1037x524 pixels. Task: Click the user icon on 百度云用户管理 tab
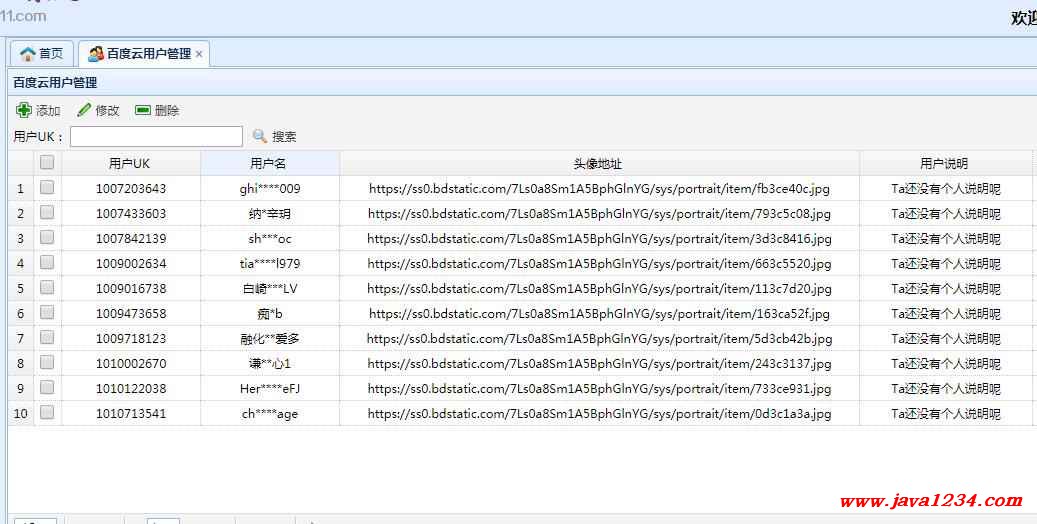click(x=96, y=54)
